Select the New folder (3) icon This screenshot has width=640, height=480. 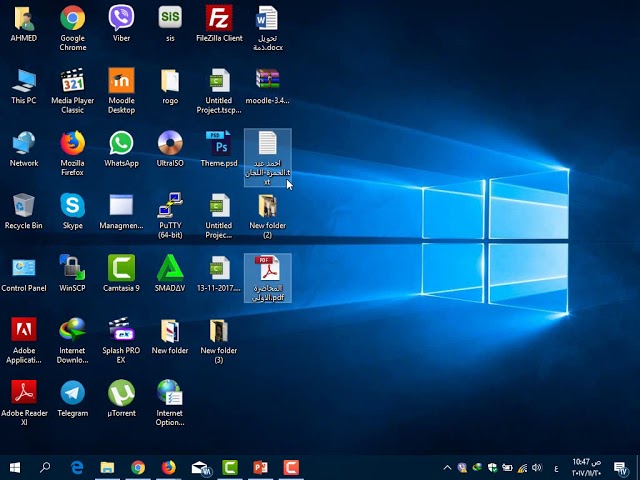tap(219, 341)
